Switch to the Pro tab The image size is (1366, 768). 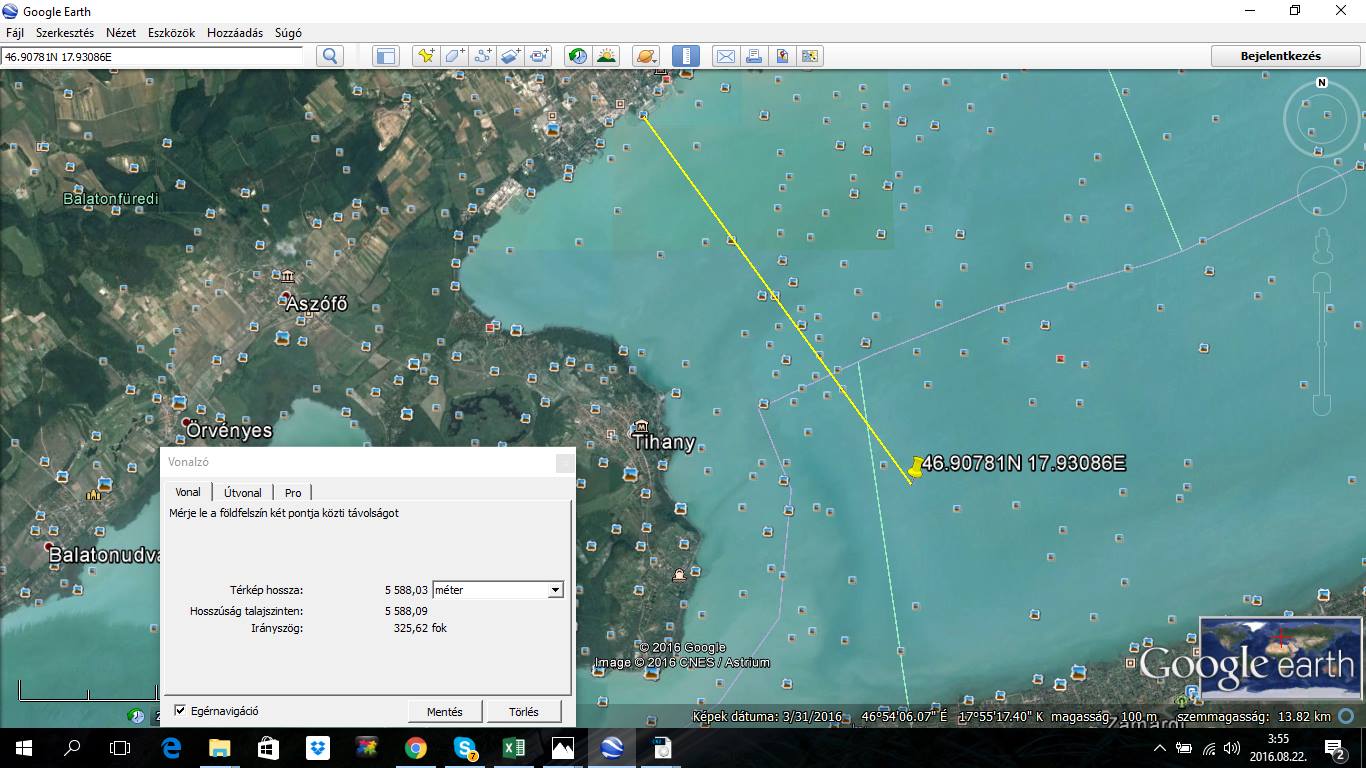(x=293, y=492)
